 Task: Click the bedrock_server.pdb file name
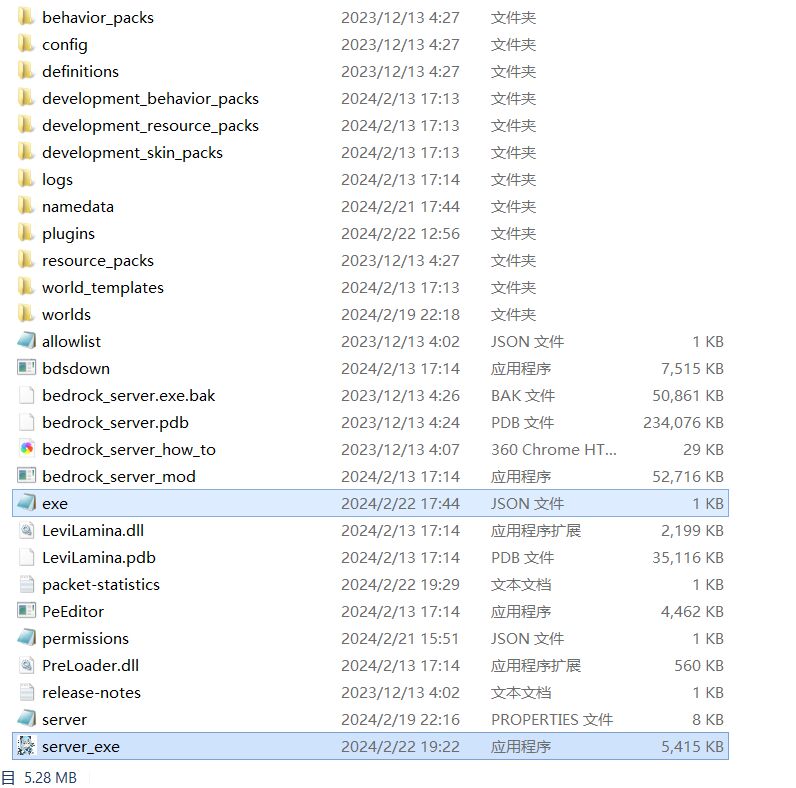click(115, 422)
